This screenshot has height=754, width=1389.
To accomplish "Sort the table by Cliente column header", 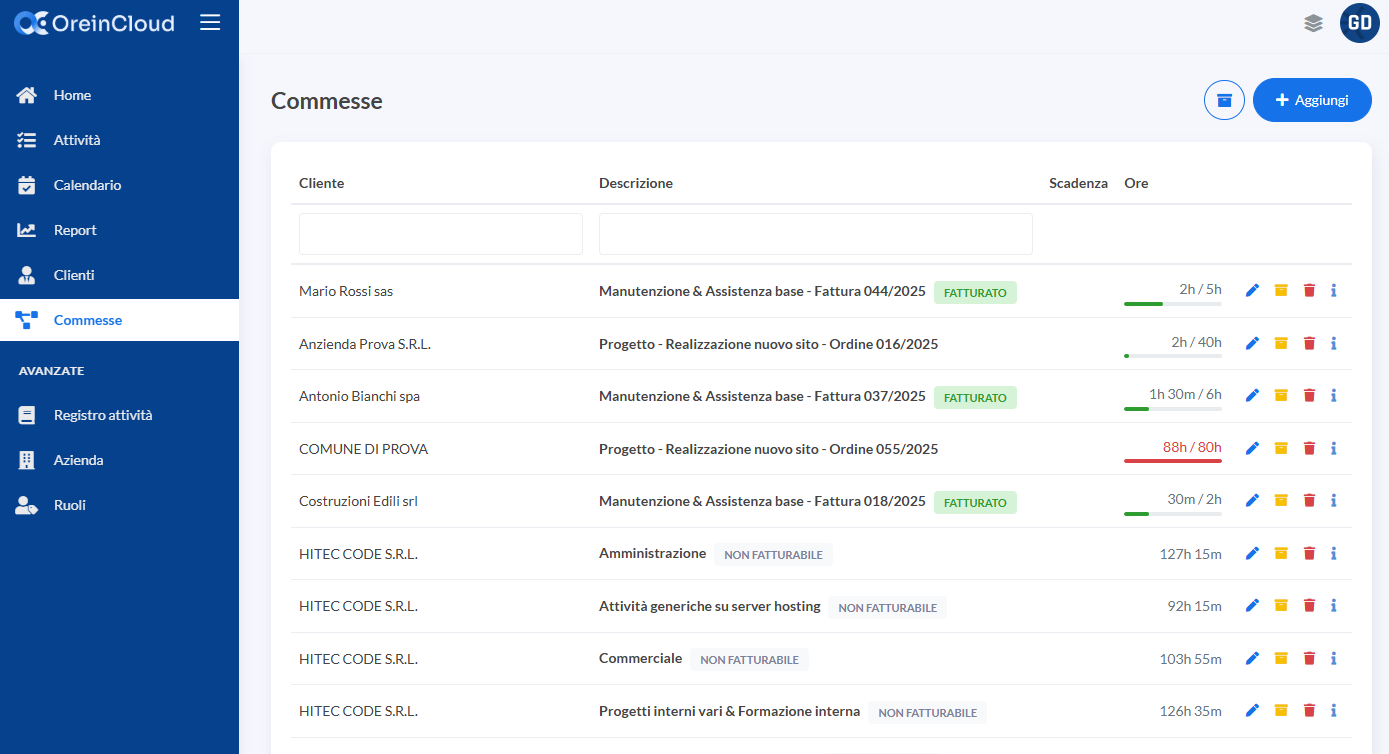I will click(x=321, y=183).
